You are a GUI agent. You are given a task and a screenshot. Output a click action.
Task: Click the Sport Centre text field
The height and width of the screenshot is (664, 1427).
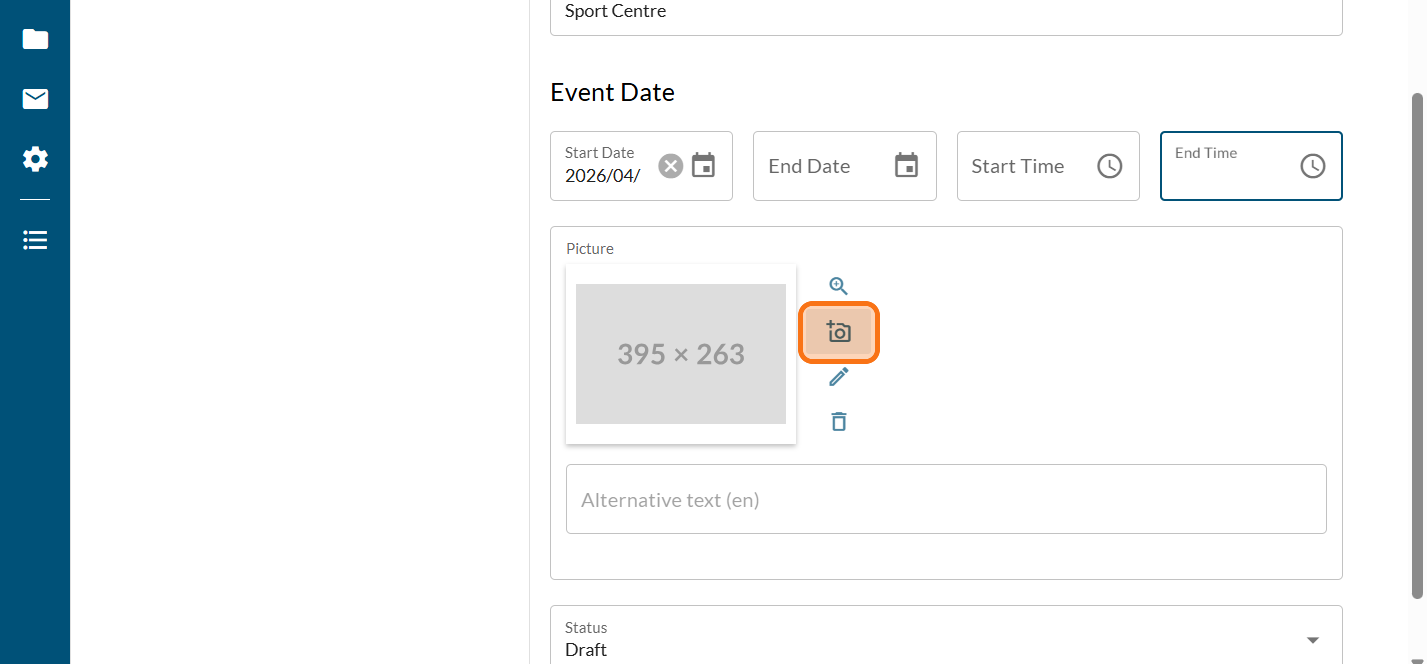[945, 14]
